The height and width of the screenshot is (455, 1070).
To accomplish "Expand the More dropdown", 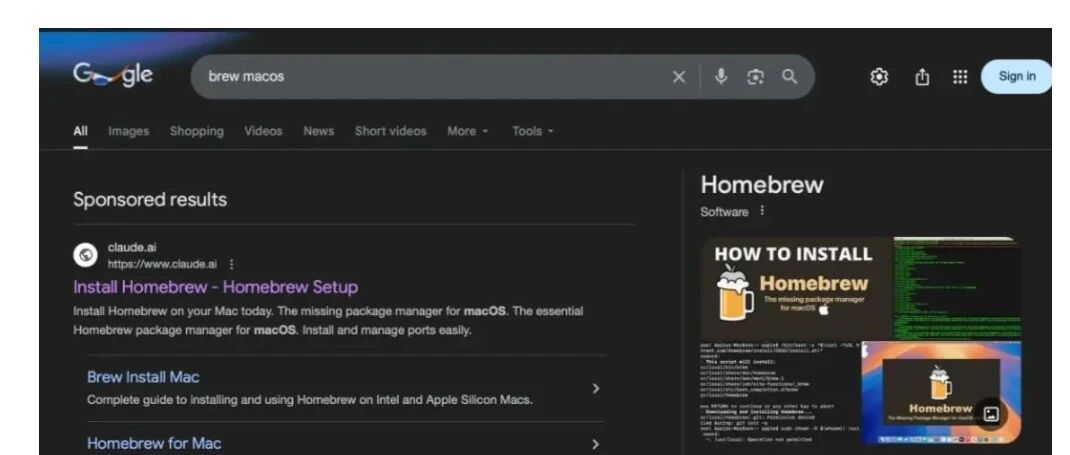I will [467, 131].
